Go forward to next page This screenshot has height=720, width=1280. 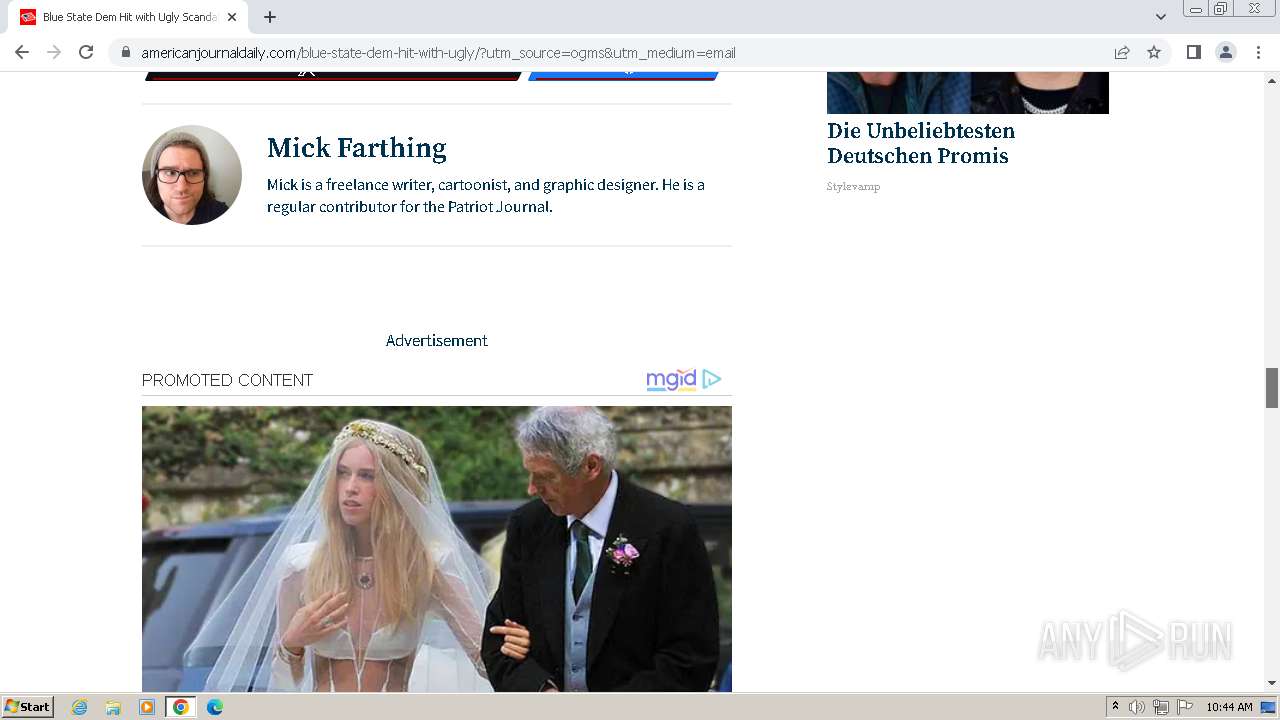[54, 52]
